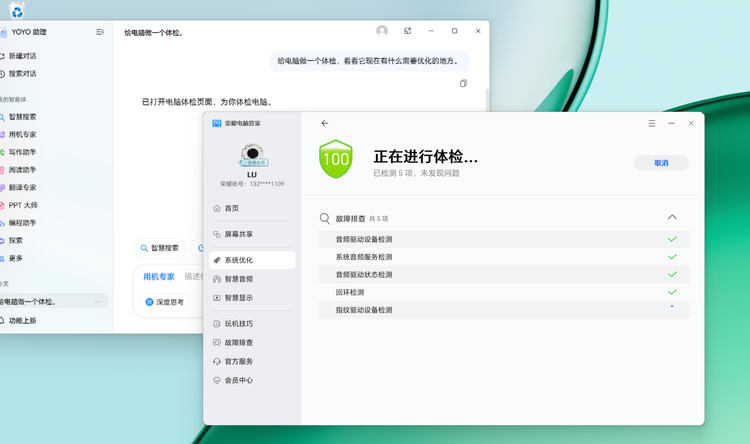The image size is (750, 444).
Task: Click the green 100 score shield
Action: 336,159
